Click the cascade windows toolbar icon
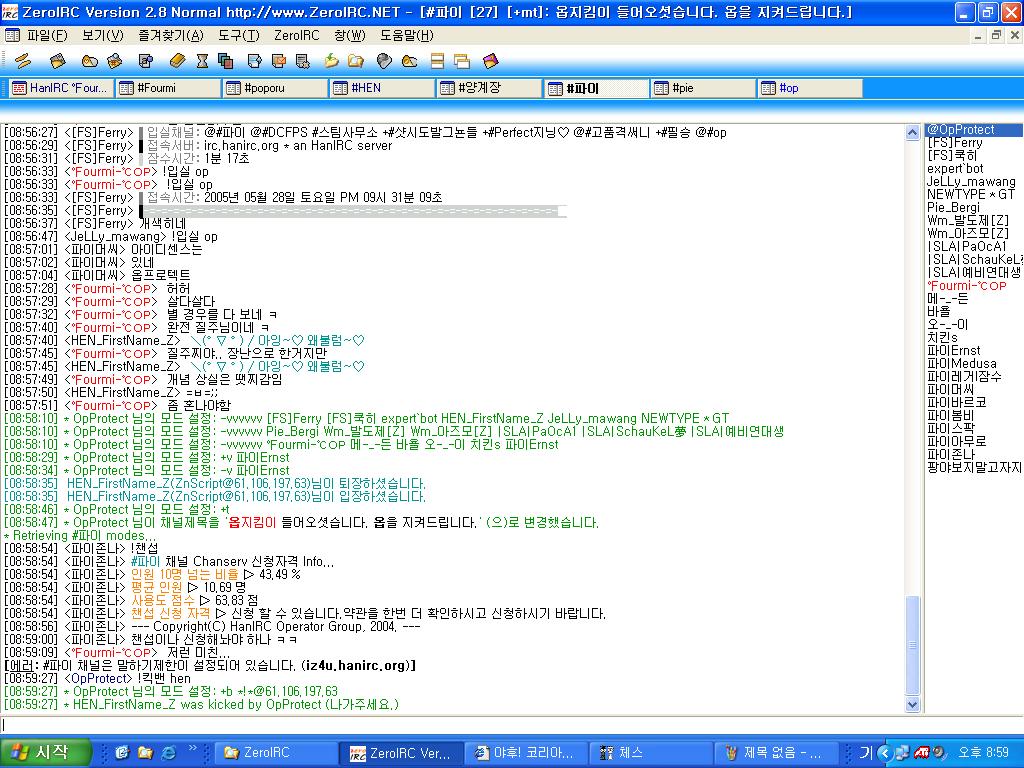This screenshot has width=1024, height=768. point(461,61)
